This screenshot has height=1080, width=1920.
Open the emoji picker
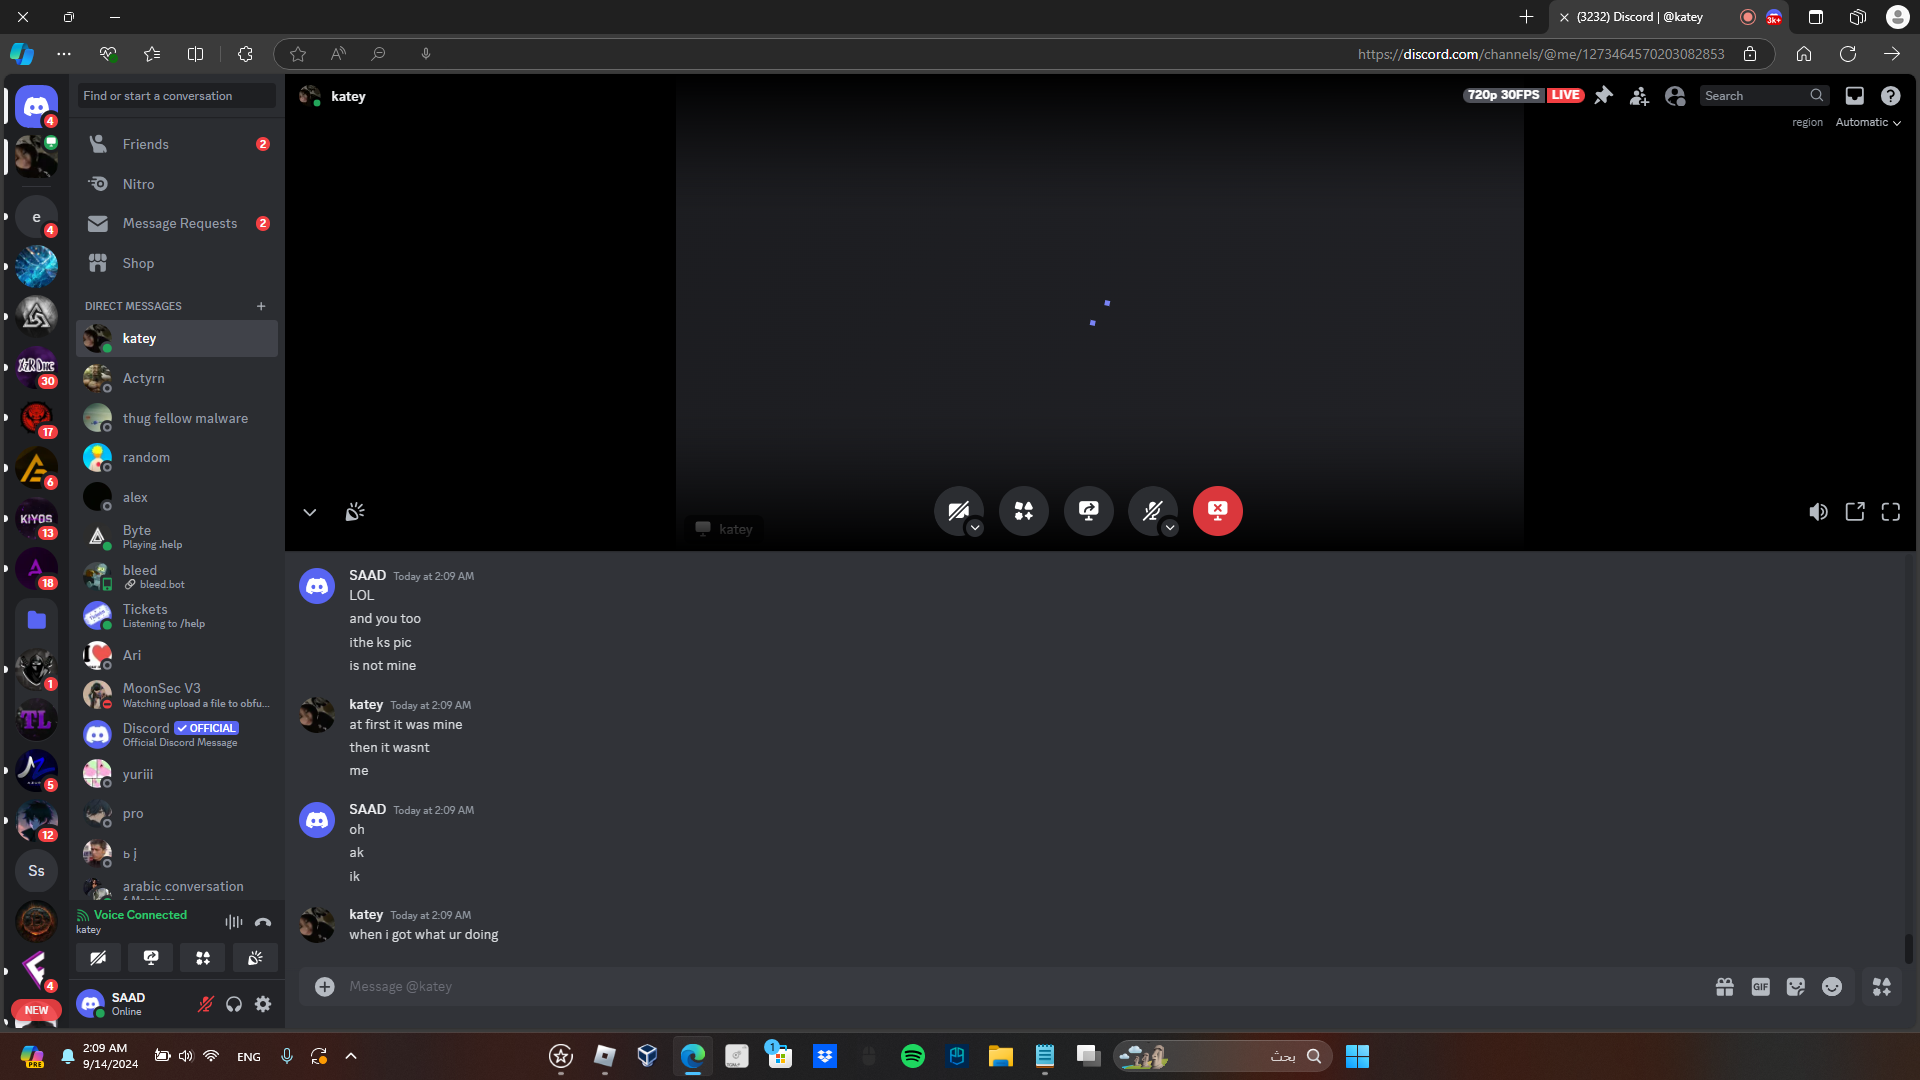[x=1832, y=987]
